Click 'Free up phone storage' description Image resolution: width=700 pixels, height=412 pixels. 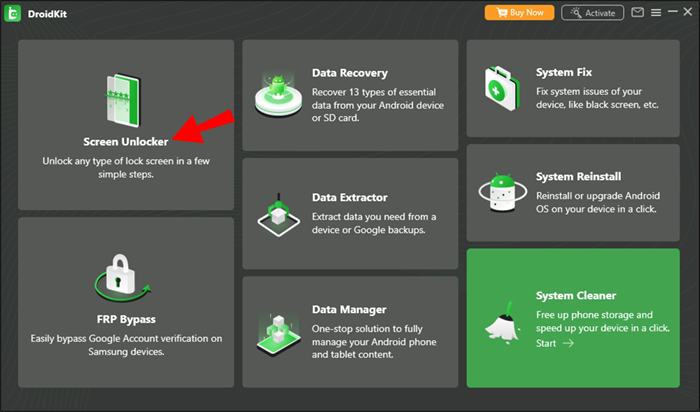[x=603, y=321]
